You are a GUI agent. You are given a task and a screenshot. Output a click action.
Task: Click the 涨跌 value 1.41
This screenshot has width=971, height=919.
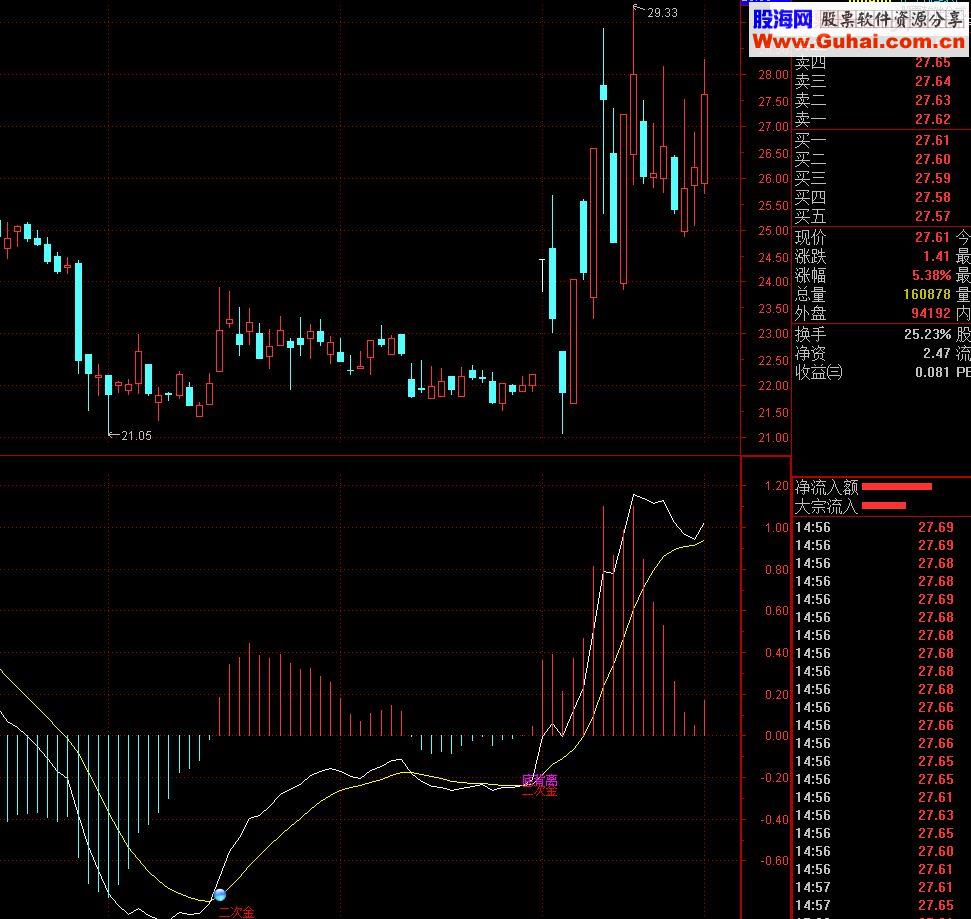tap(936, 256)
